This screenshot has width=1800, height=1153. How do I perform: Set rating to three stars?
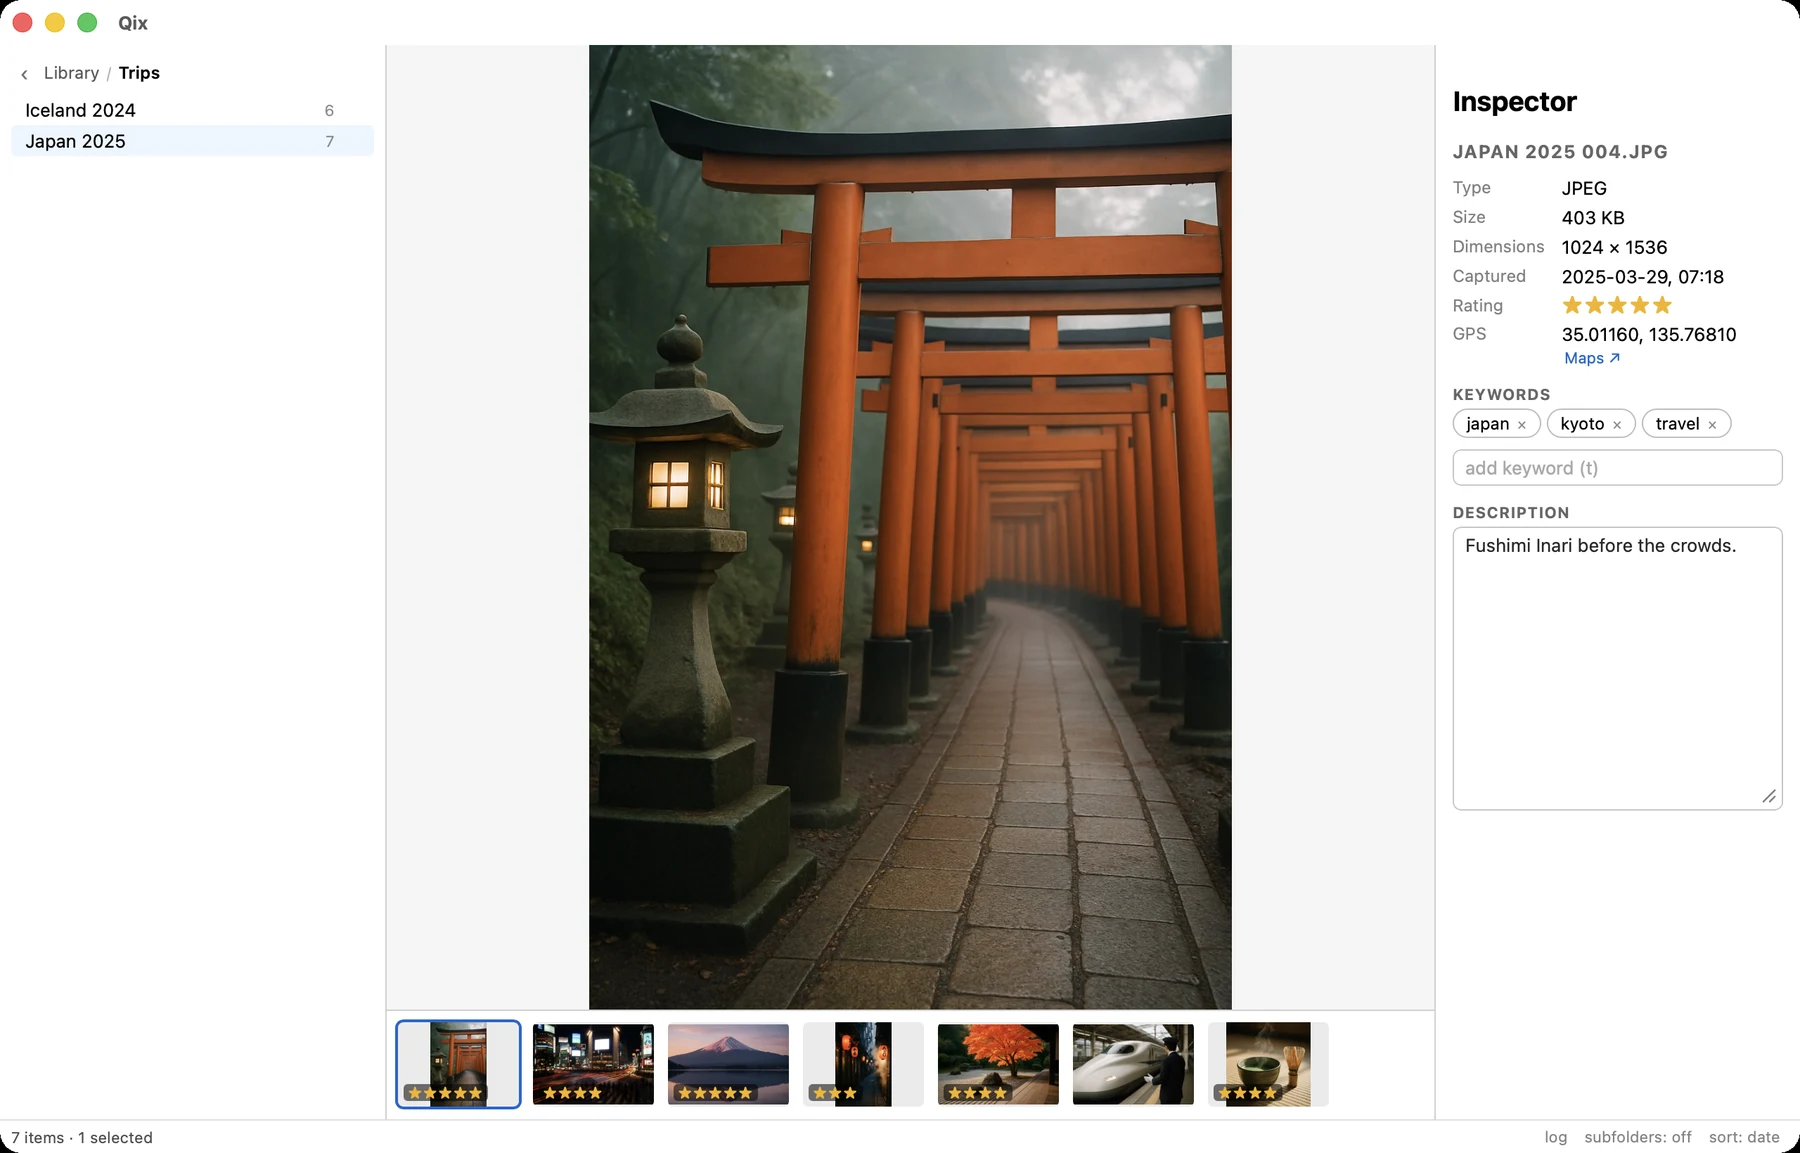[x=1617, y=305]
